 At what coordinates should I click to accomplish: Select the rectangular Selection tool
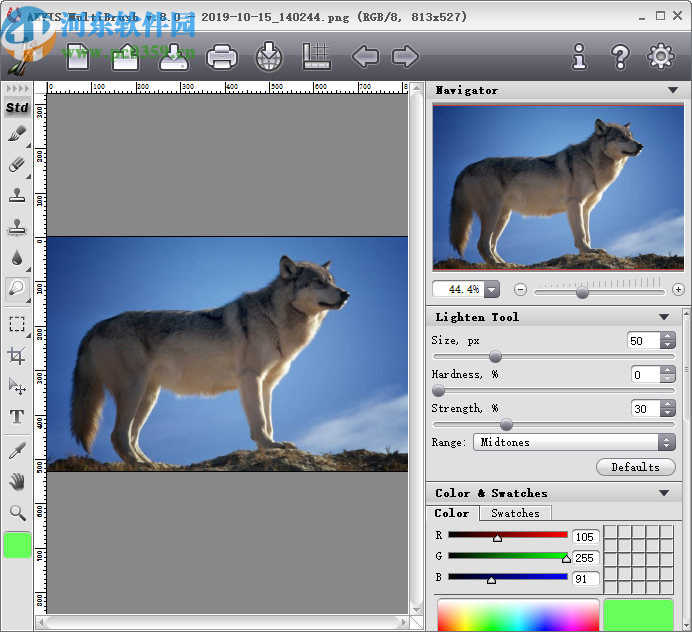pos(17,324)
